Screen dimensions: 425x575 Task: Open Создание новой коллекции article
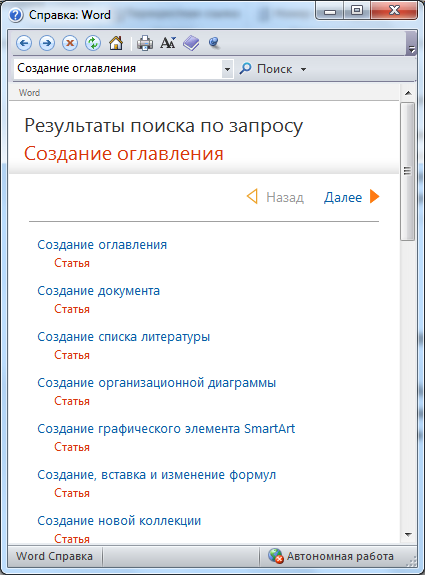click(119, 520)
